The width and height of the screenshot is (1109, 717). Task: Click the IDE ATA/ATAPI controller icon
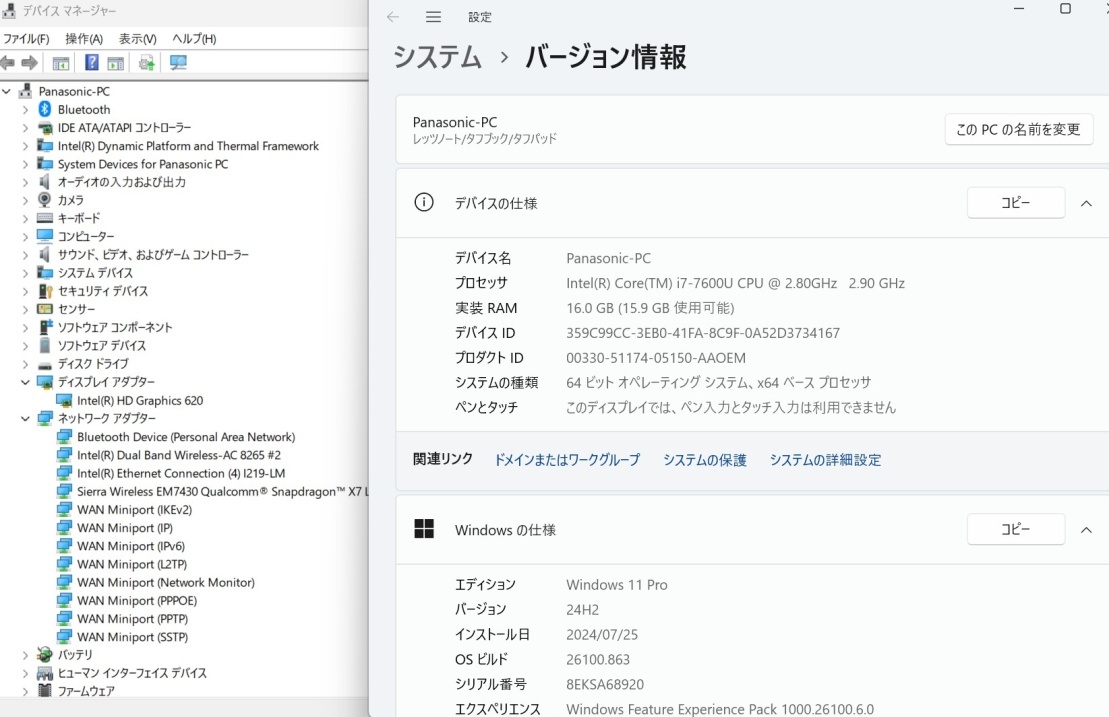[45, 128]
